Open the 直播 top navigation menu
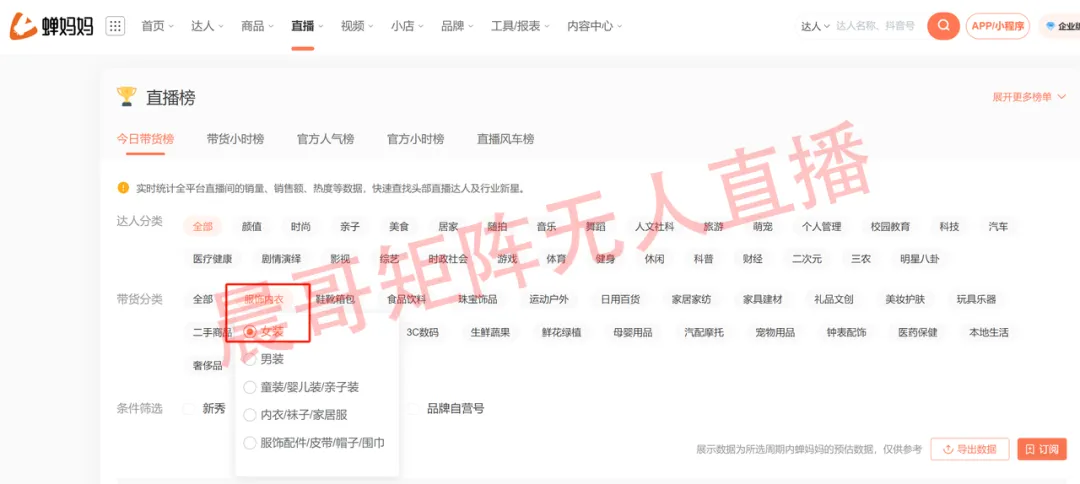 pyautogui.click(x=307, y=26)
